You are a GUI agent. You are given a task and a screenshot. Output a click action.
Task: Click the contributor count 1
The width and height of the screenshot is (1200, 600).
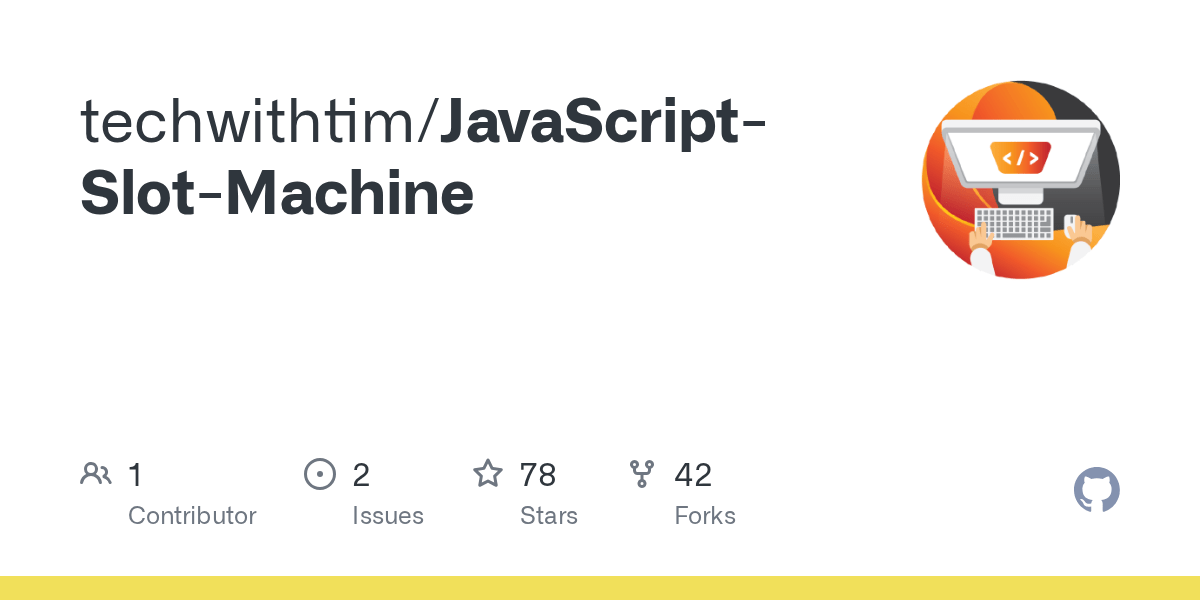point(135,475)
